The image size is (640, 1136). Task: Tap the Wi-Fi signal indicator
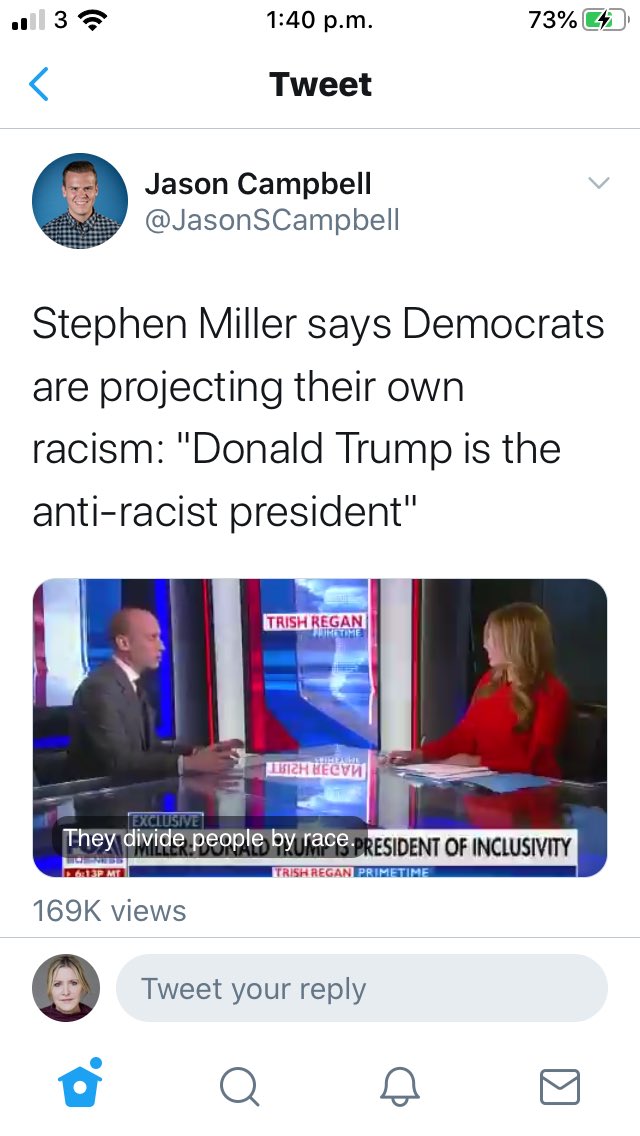point(91,21)
